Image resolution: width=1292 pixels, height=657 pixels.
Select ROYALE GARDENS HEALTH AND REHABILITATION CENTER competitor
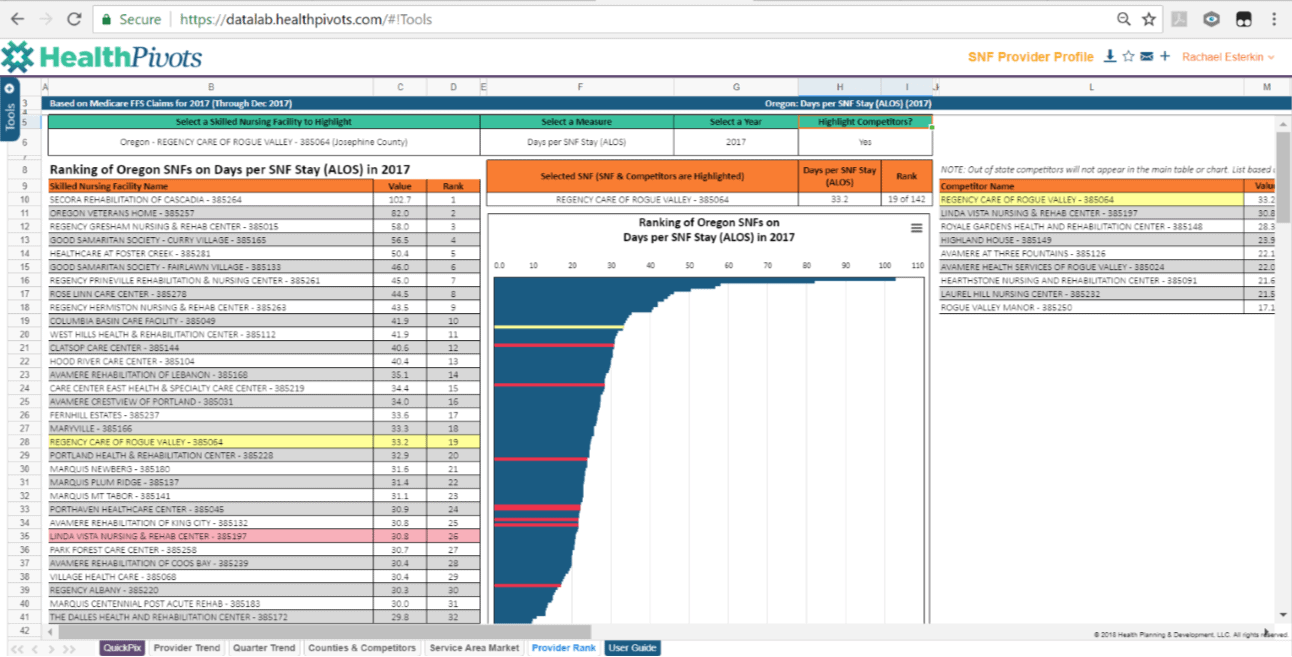(x=1091, y=227)
